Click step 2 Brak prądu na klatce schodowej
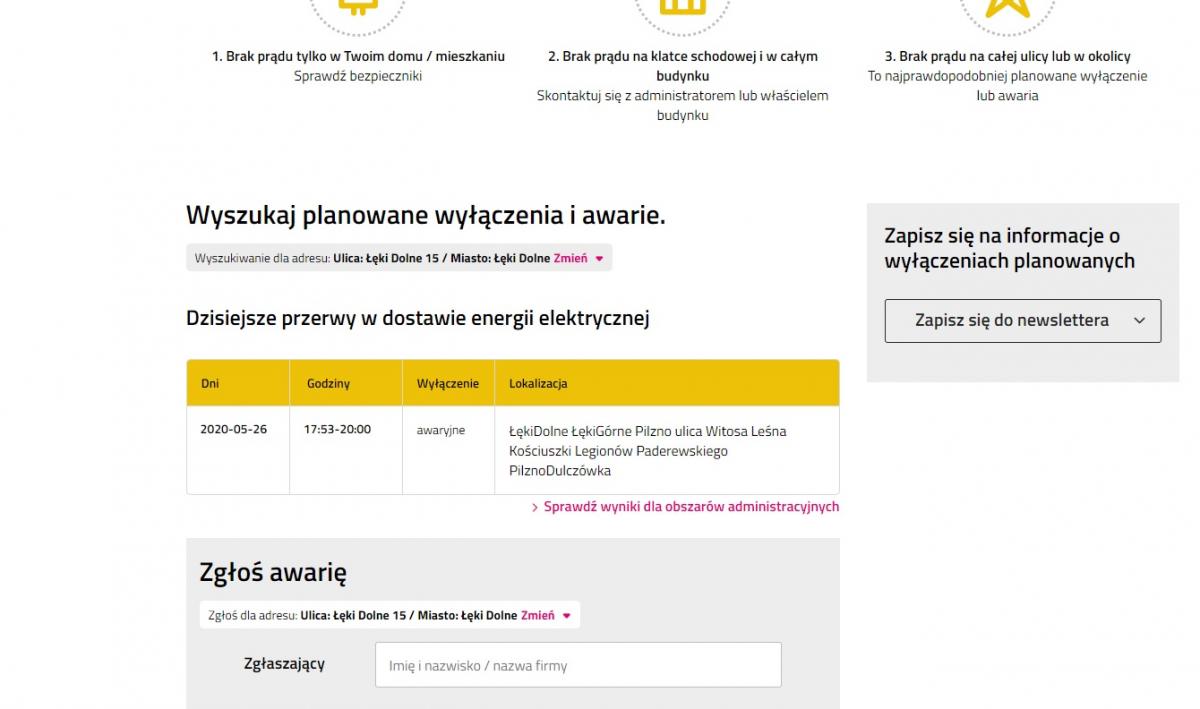1200x709 pixels. click(683, 66)
